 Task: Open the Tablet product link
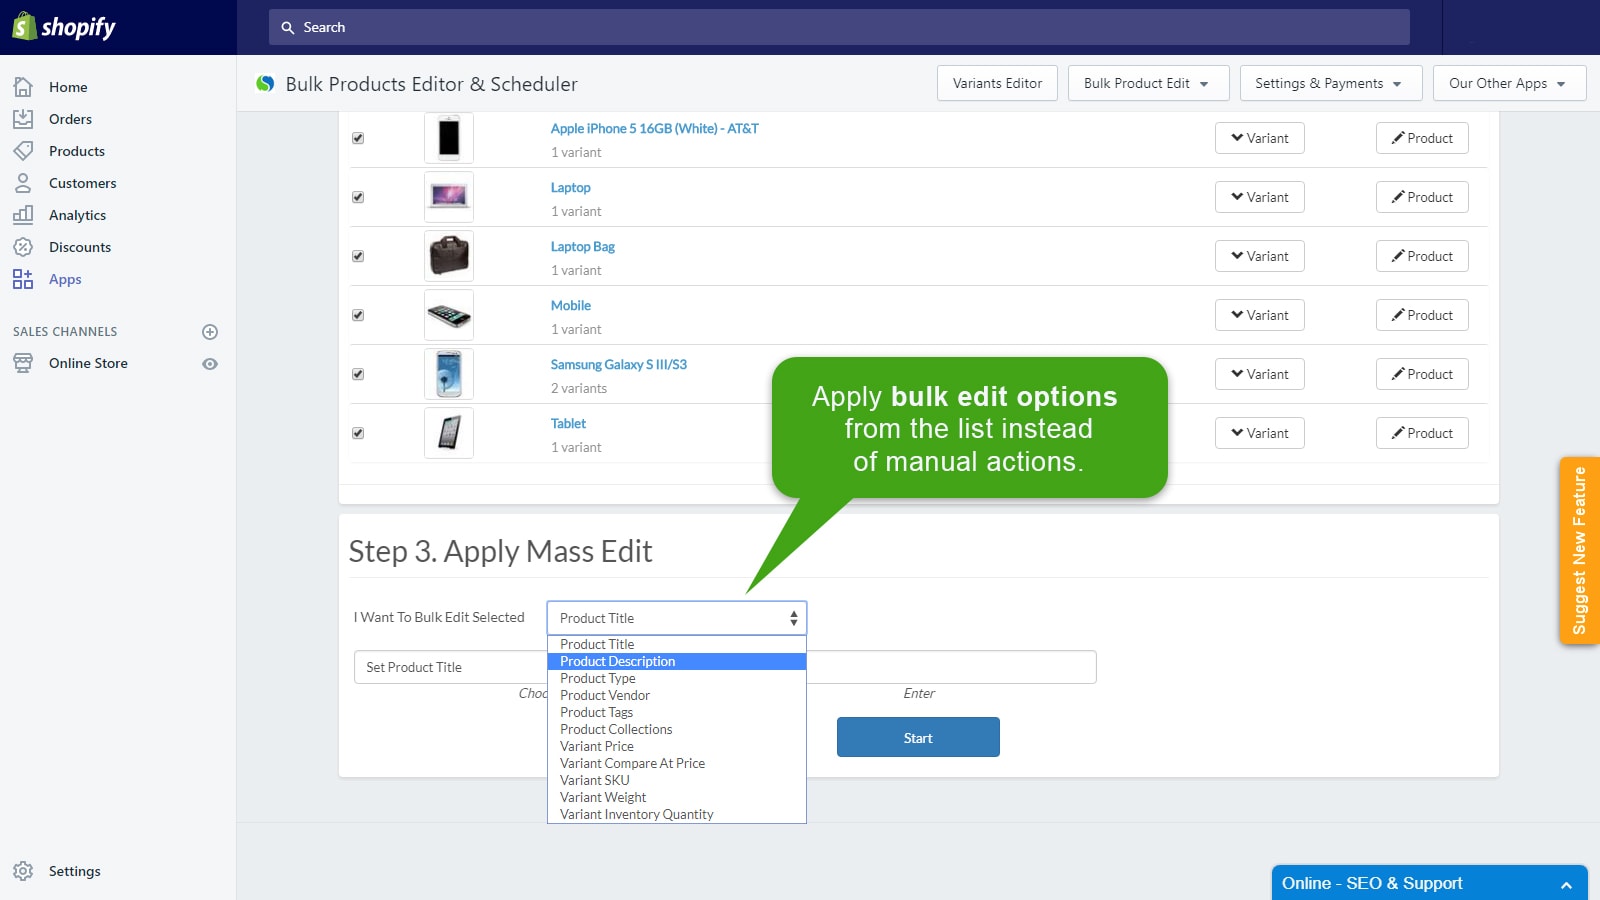pos(568,423)
